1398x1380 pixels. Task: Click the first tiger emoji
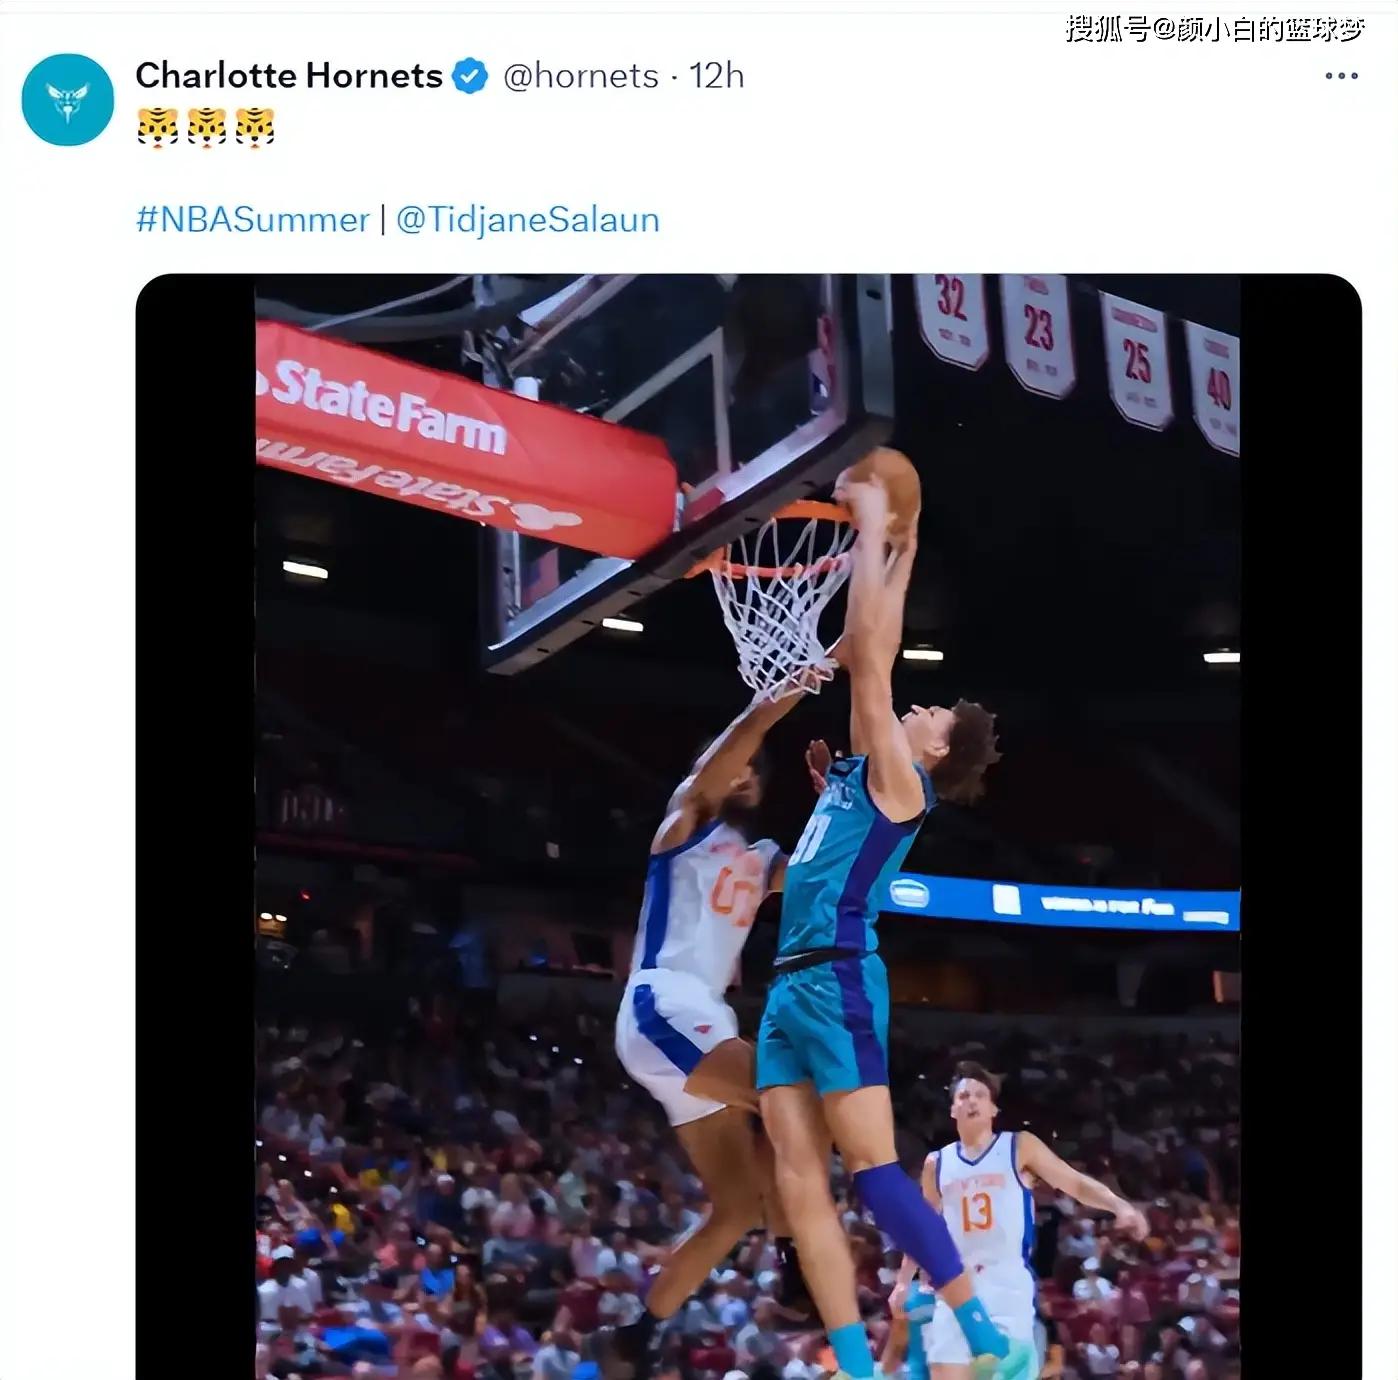tap(157, 128)
